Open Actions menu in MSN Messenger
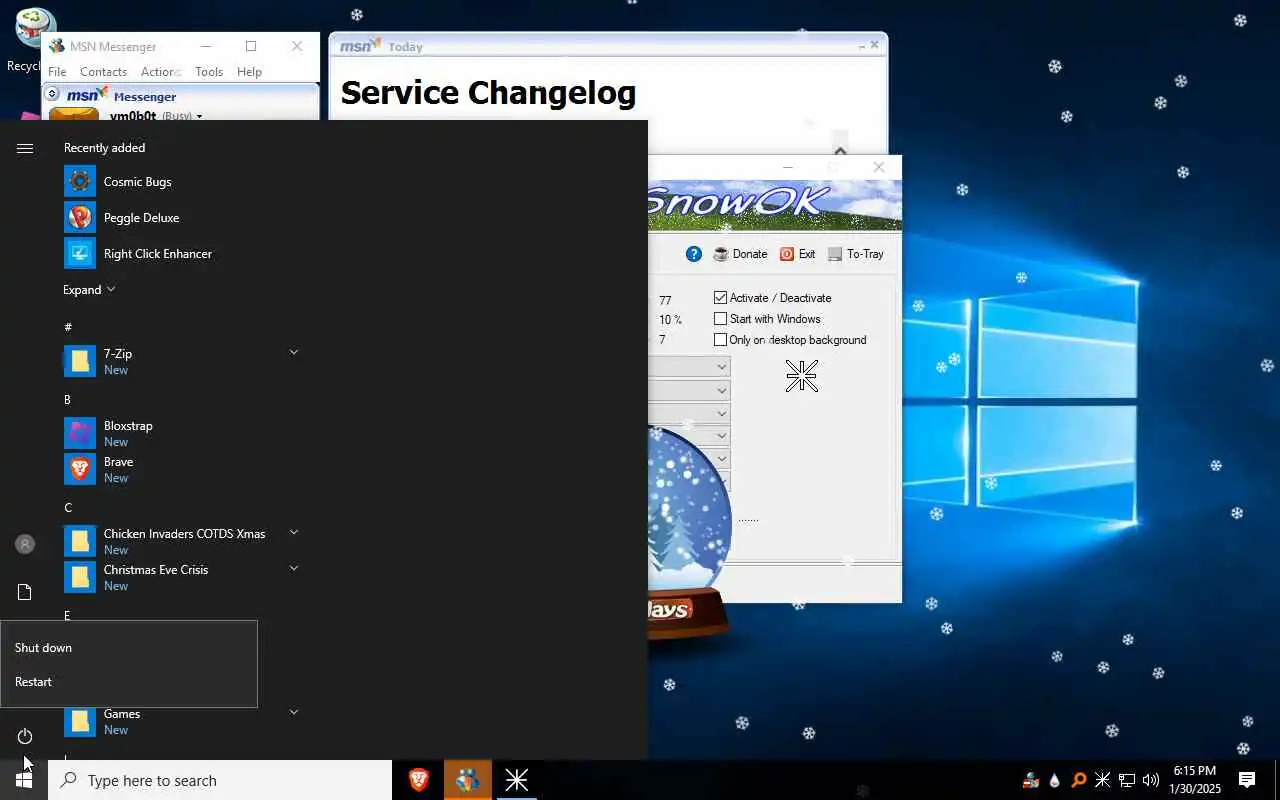Viewport: 1280px width, 800px height. pos(160,72)
